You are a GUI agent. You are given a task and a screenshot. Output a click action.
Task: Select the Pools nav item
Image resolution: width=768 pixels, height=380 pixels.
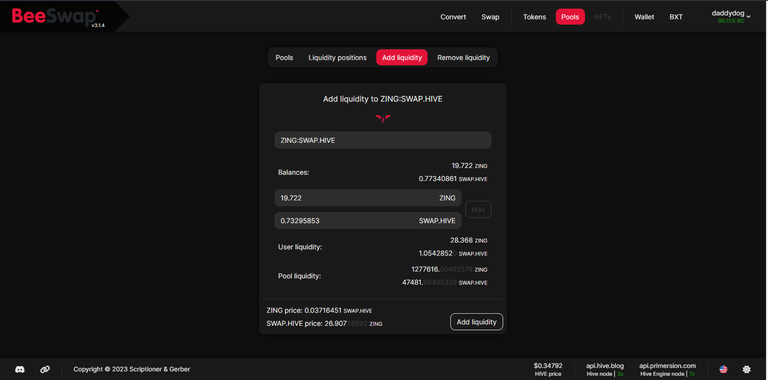point(570,17)
